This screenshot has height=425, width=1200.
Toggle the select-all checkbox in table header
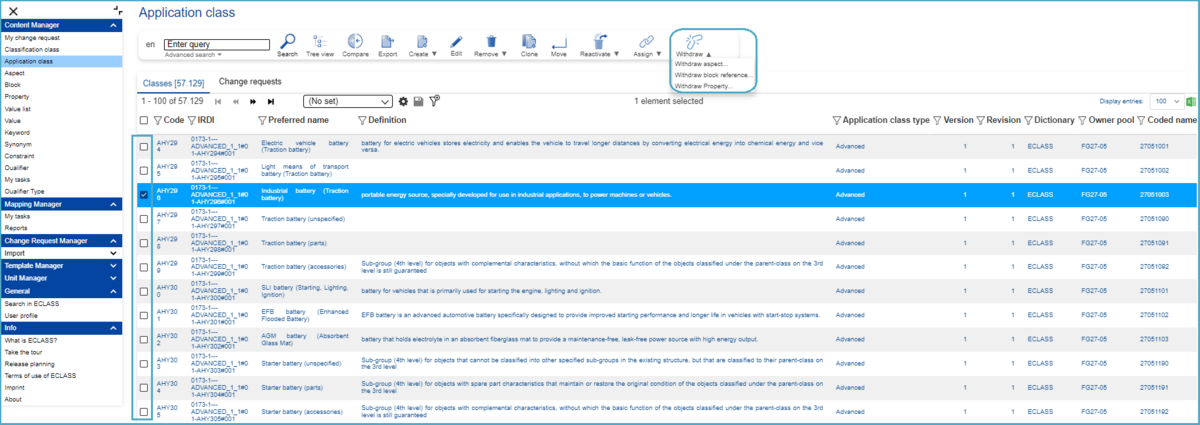tap(144, 120)
